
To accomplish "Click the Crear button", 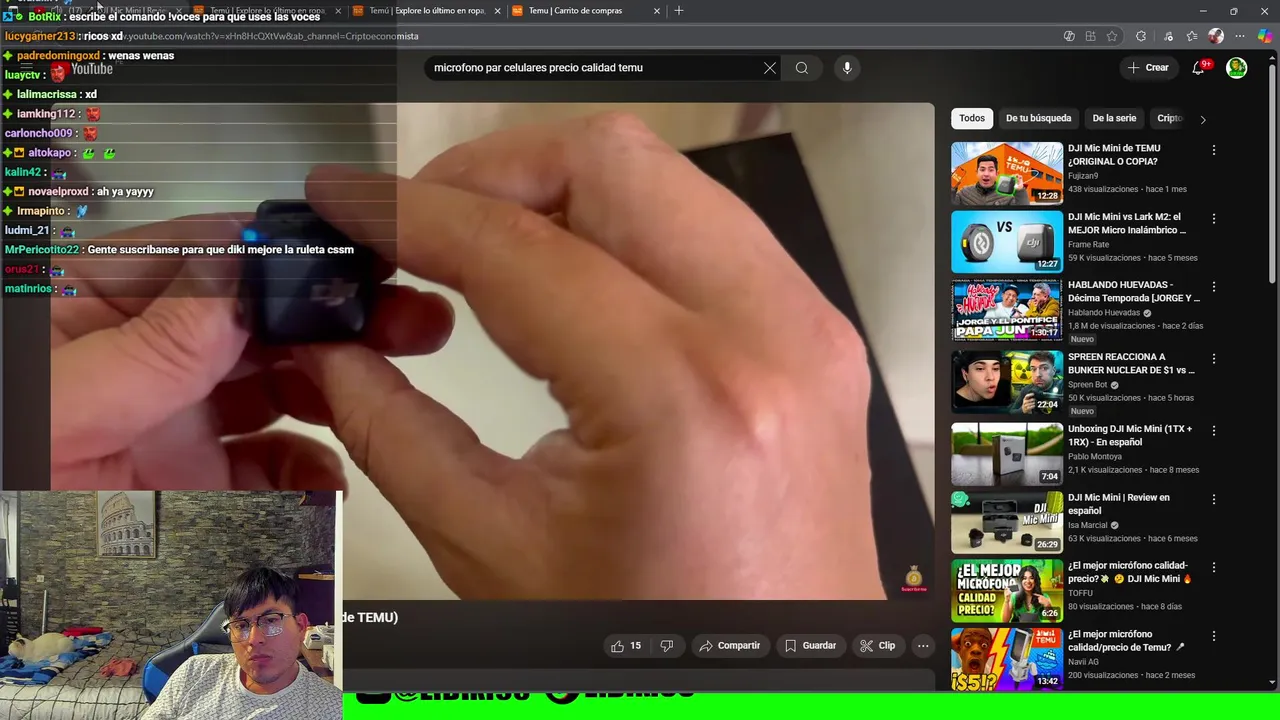I will pyautogui.click(x=1148, y=68).
